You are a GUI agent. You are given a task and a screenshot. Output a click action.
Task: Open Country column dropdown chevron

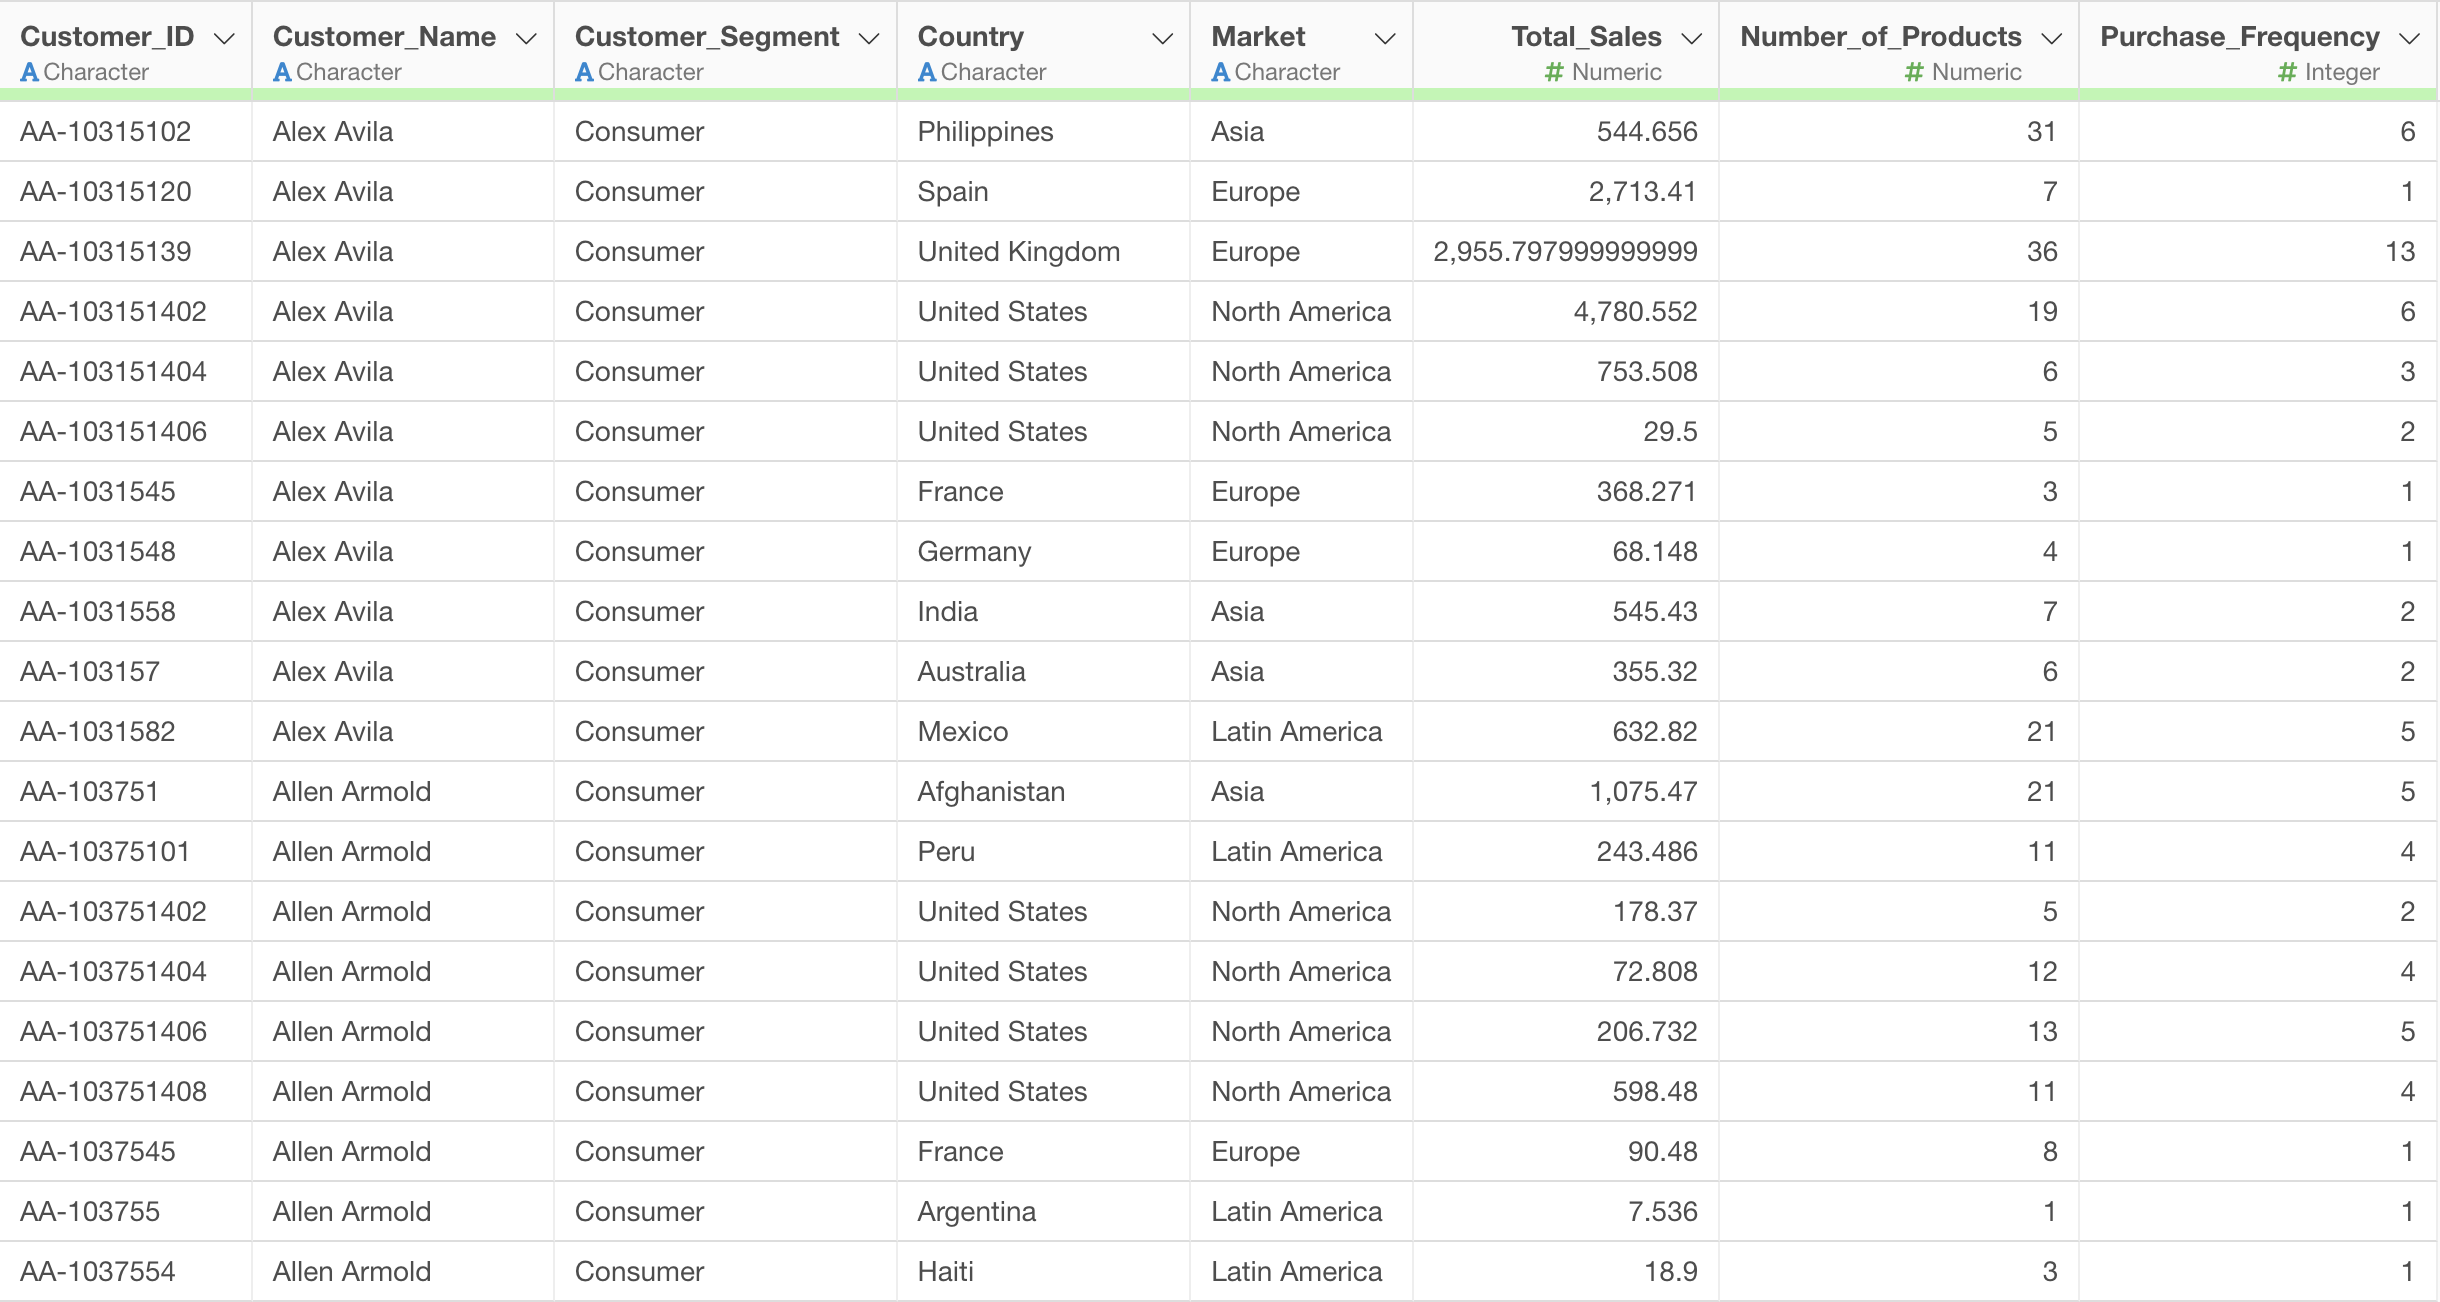(1162, 39)
